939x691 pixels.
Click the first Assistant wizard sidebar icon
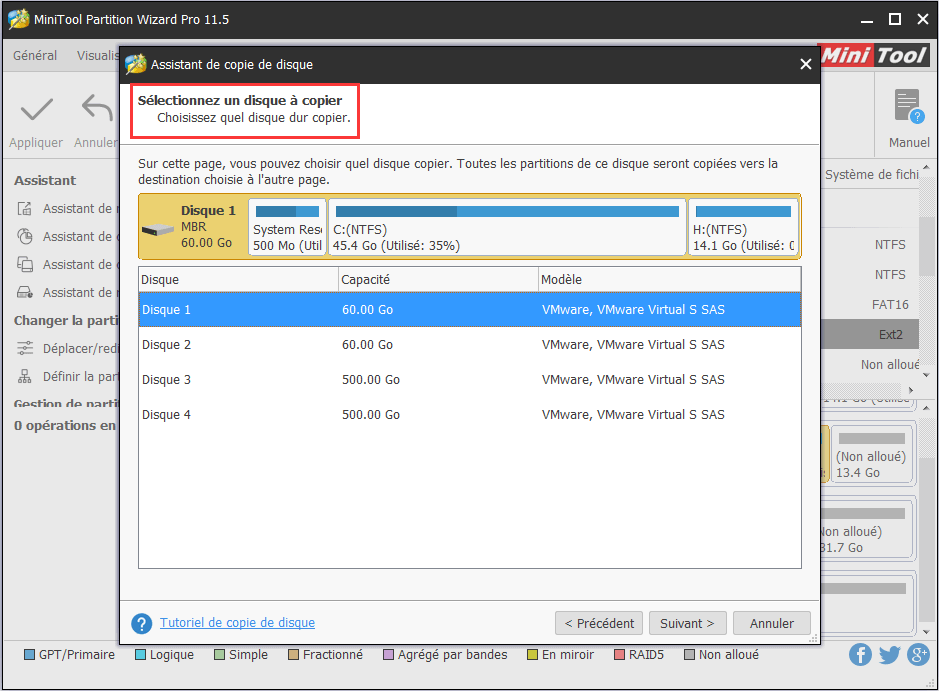[x=25, y=208]
